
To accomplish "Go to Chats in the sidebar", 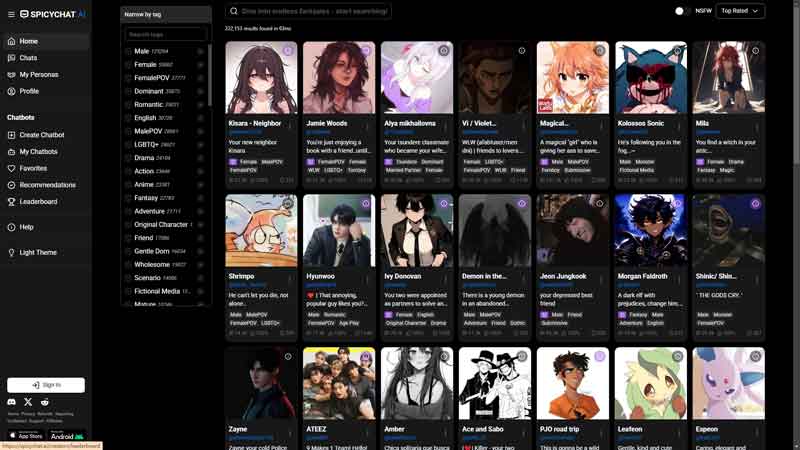I will click(x=46, y=58).
